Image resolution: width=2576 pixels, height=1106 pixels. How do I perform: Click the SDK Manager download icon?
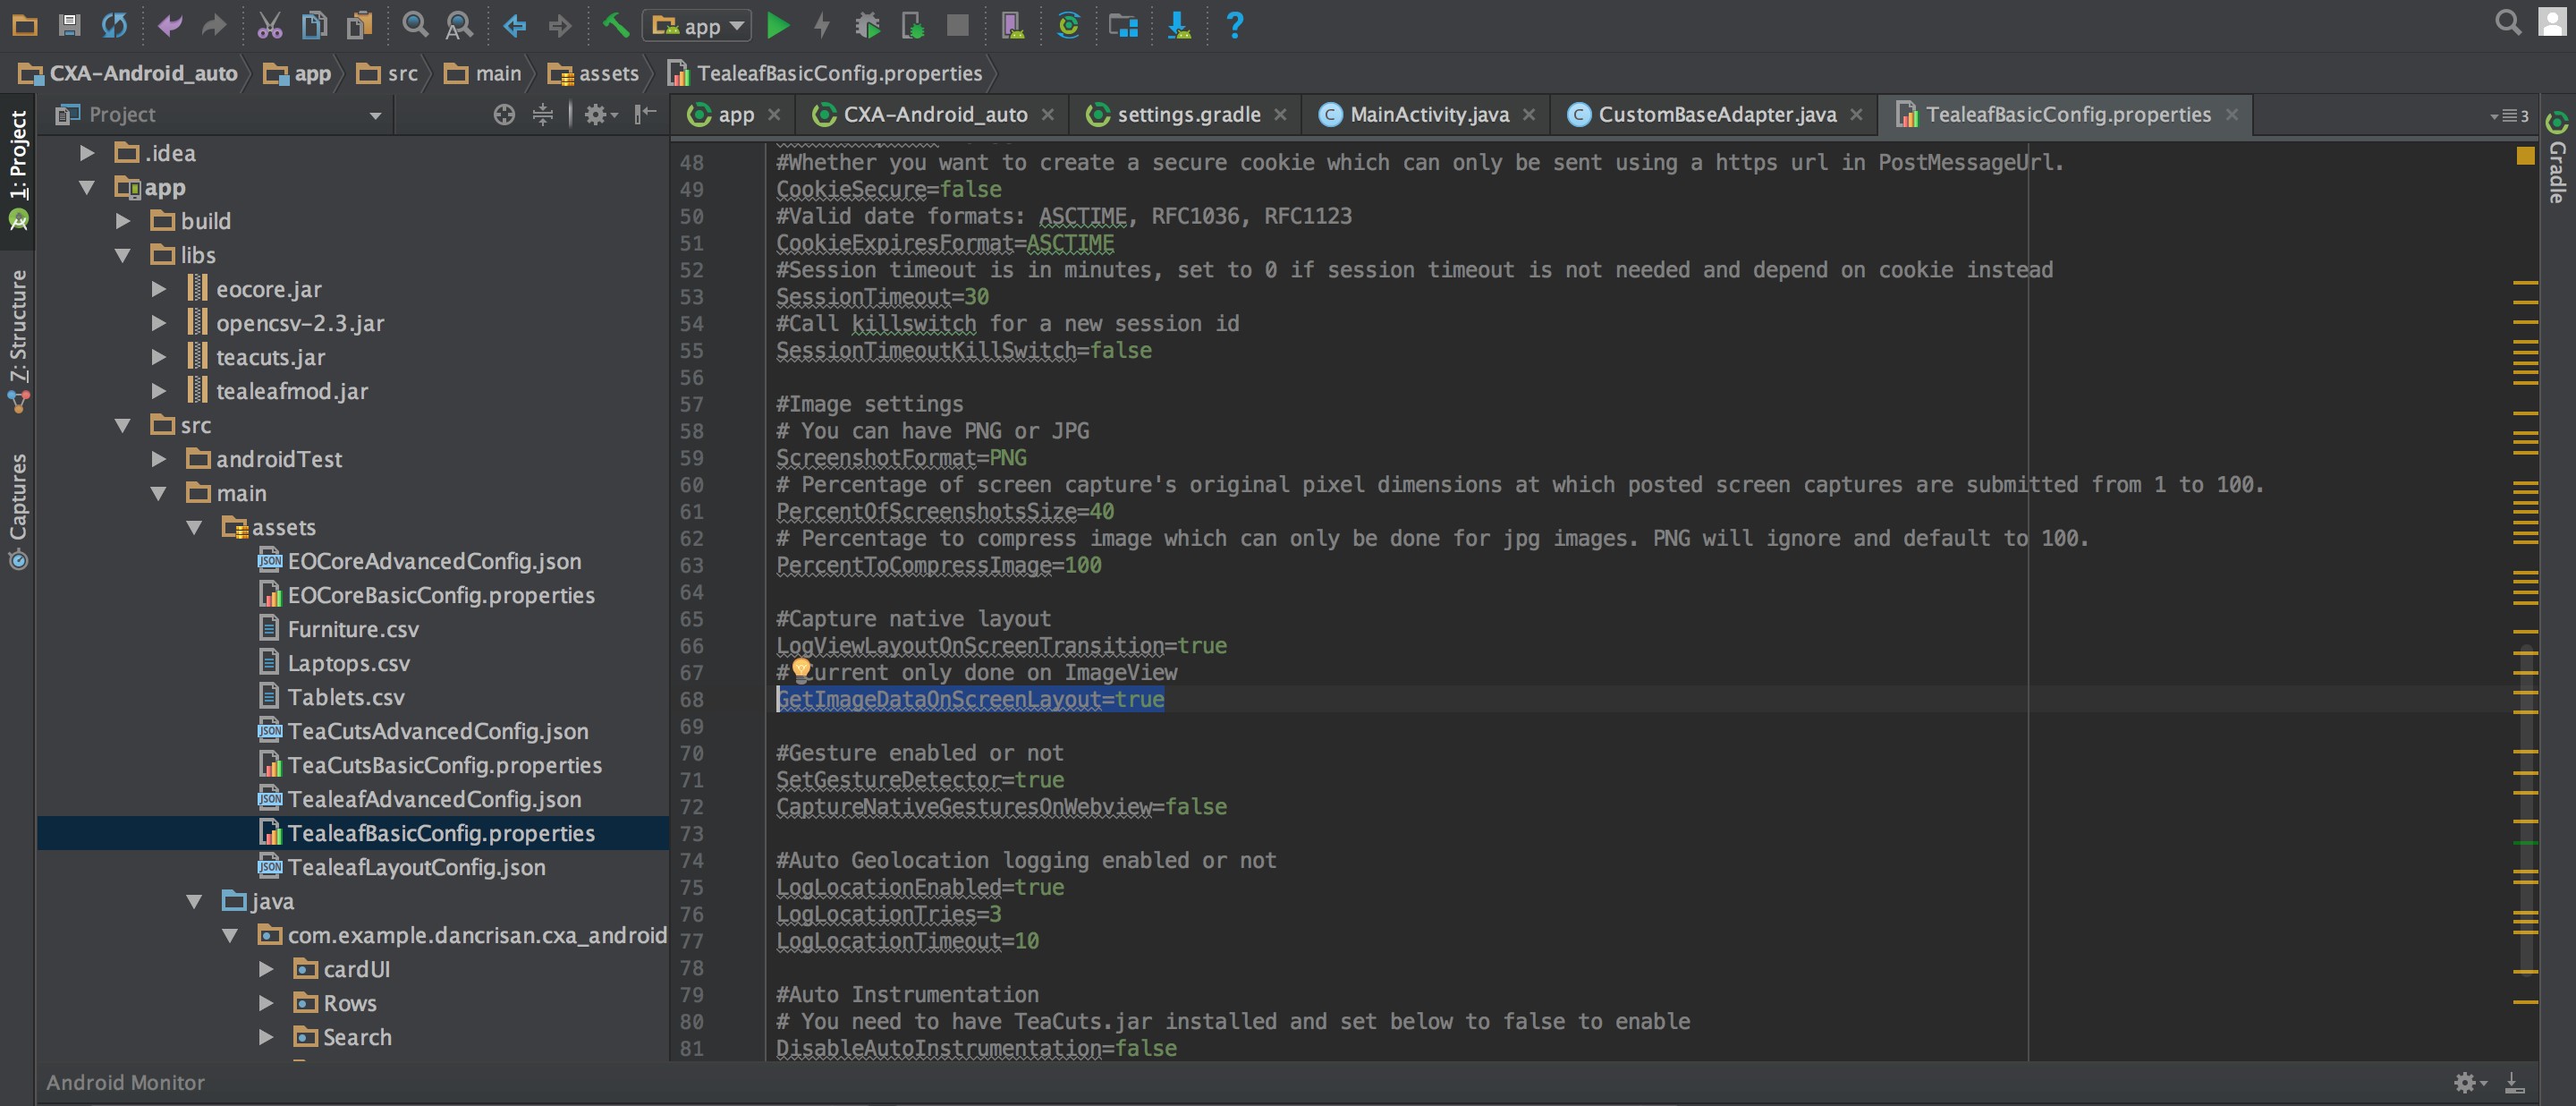[x=1179, y=25]
